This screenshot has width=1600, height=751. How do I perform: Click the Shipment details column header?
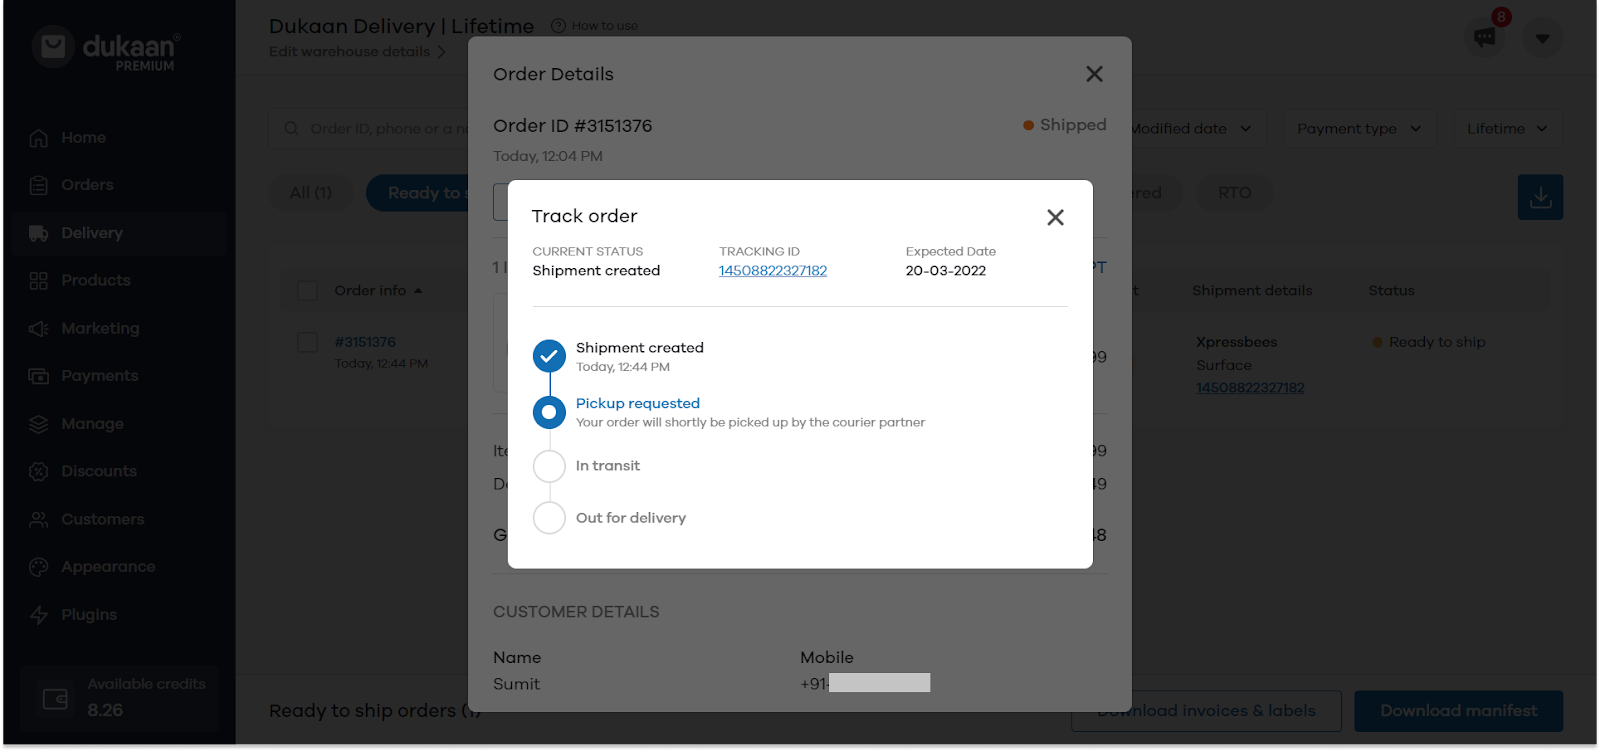[x=1252, y=291]
